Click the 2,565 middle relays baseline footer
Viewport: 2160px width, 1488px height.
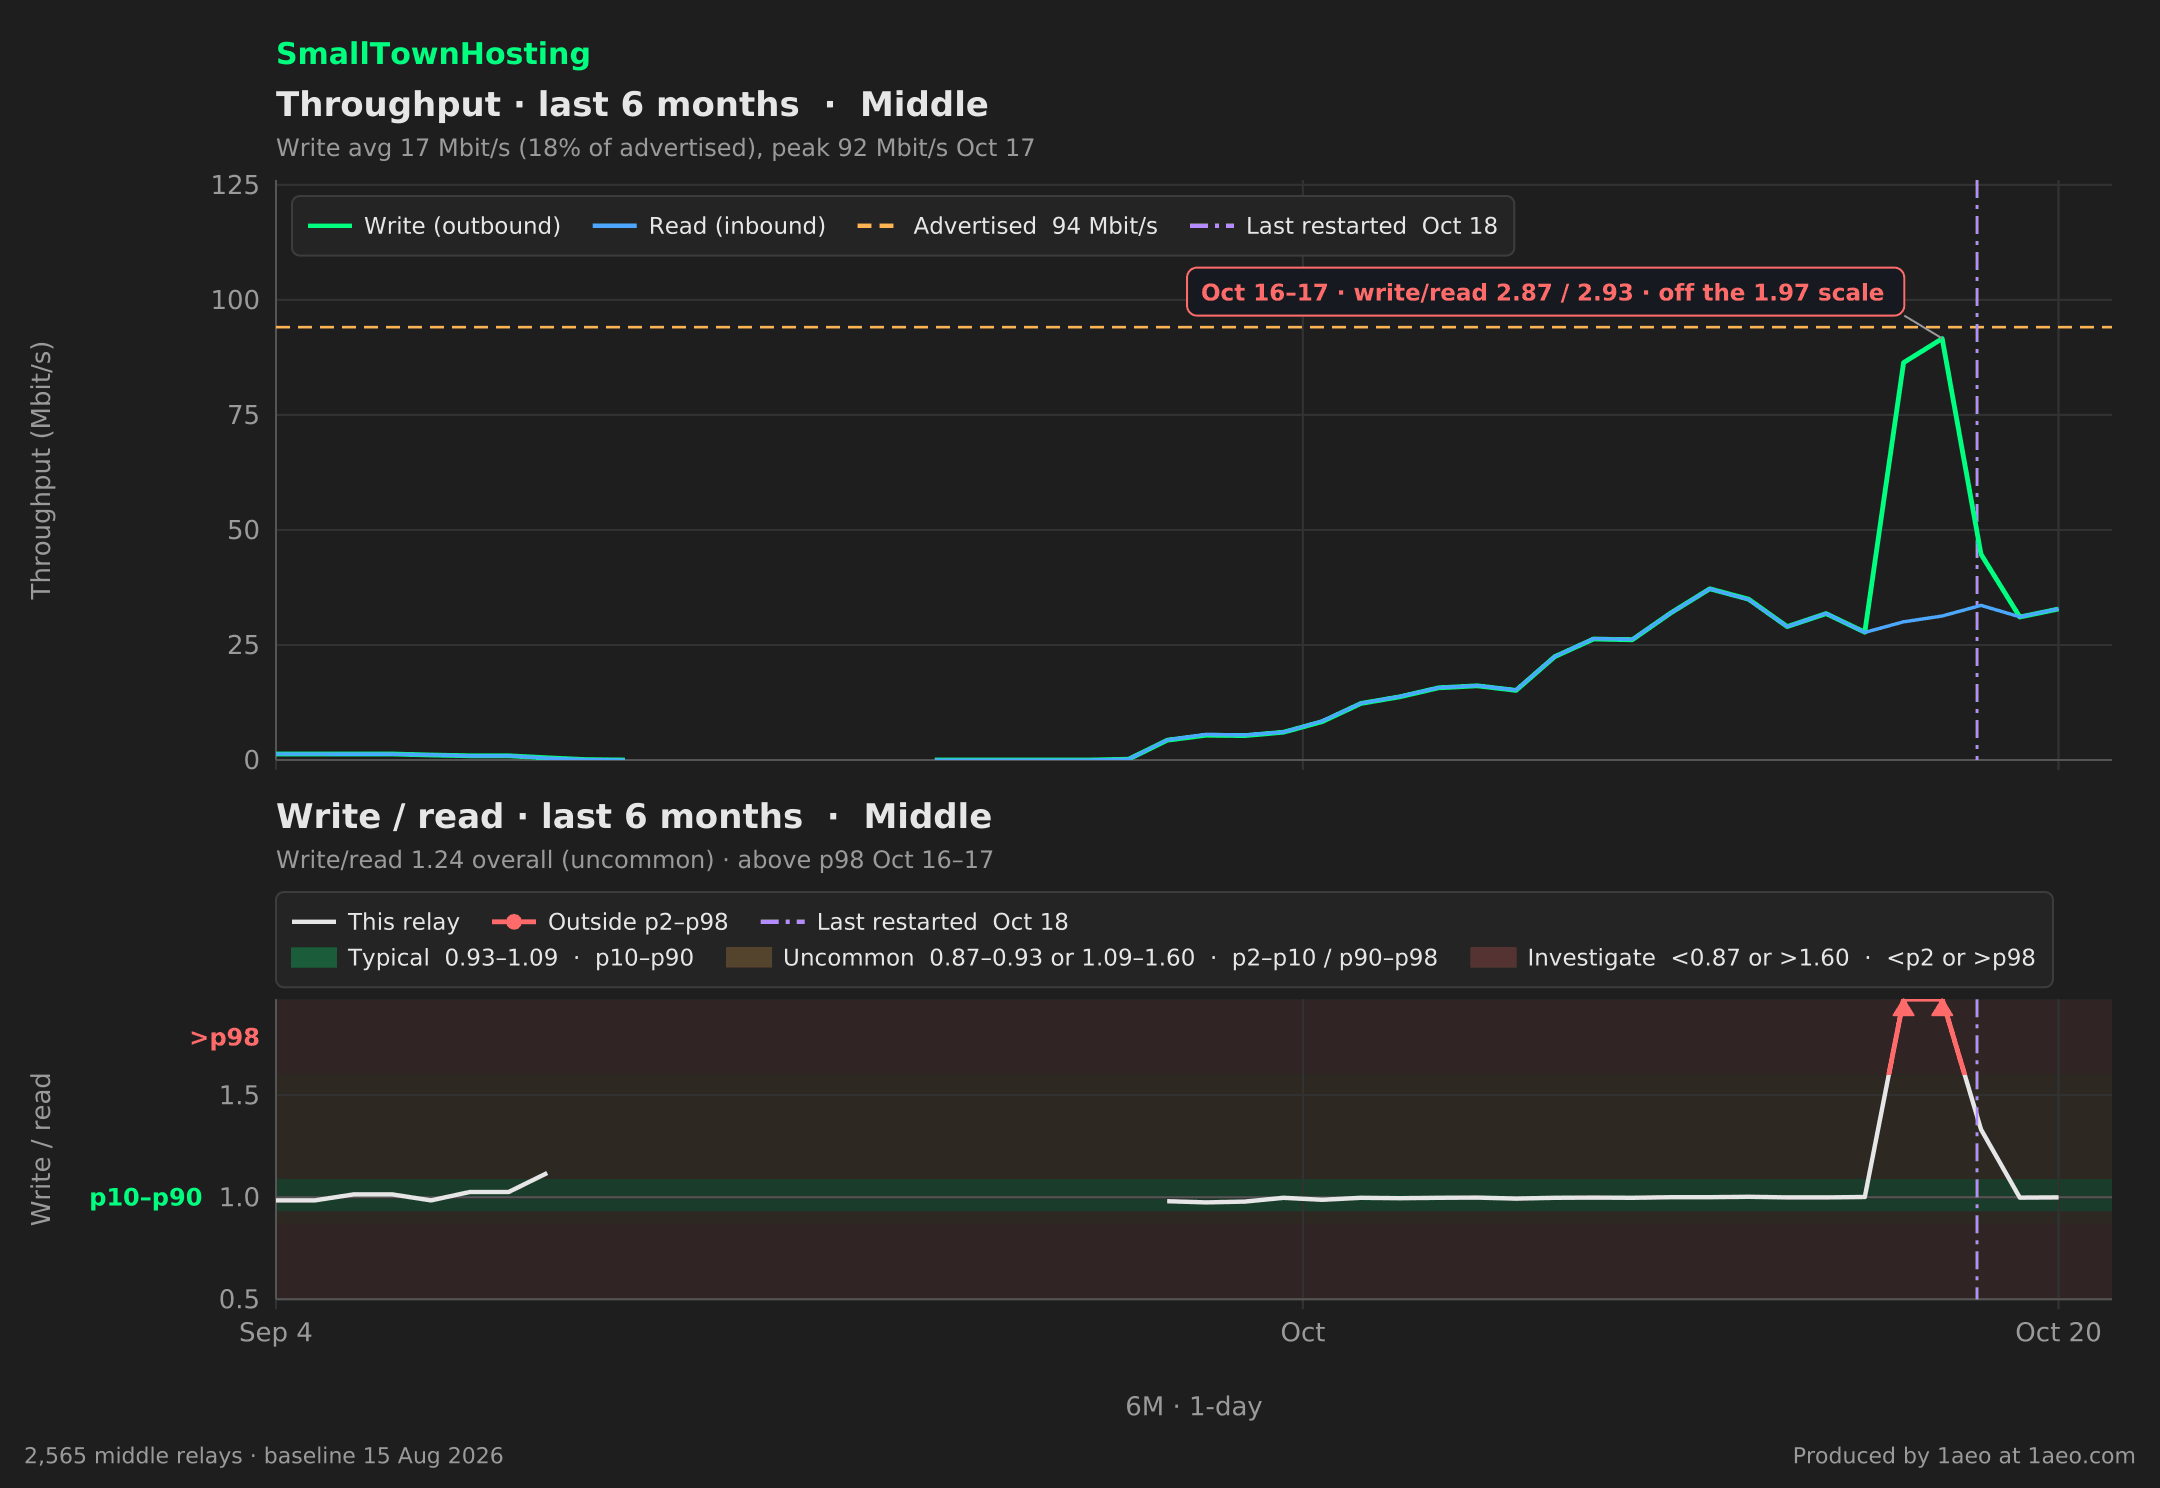point(264,1456)
